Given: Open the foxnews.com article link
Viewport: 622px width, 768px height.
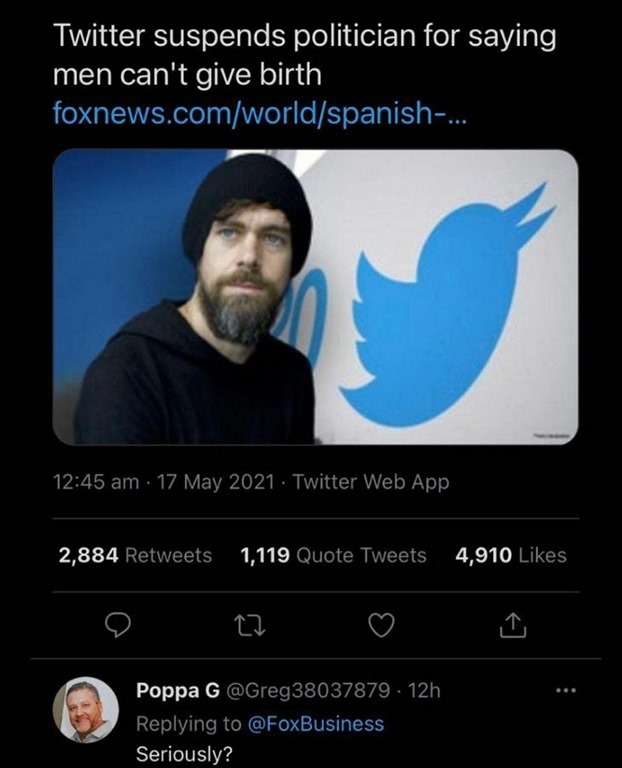Looking at the screenshot, I should pos(265,111).
